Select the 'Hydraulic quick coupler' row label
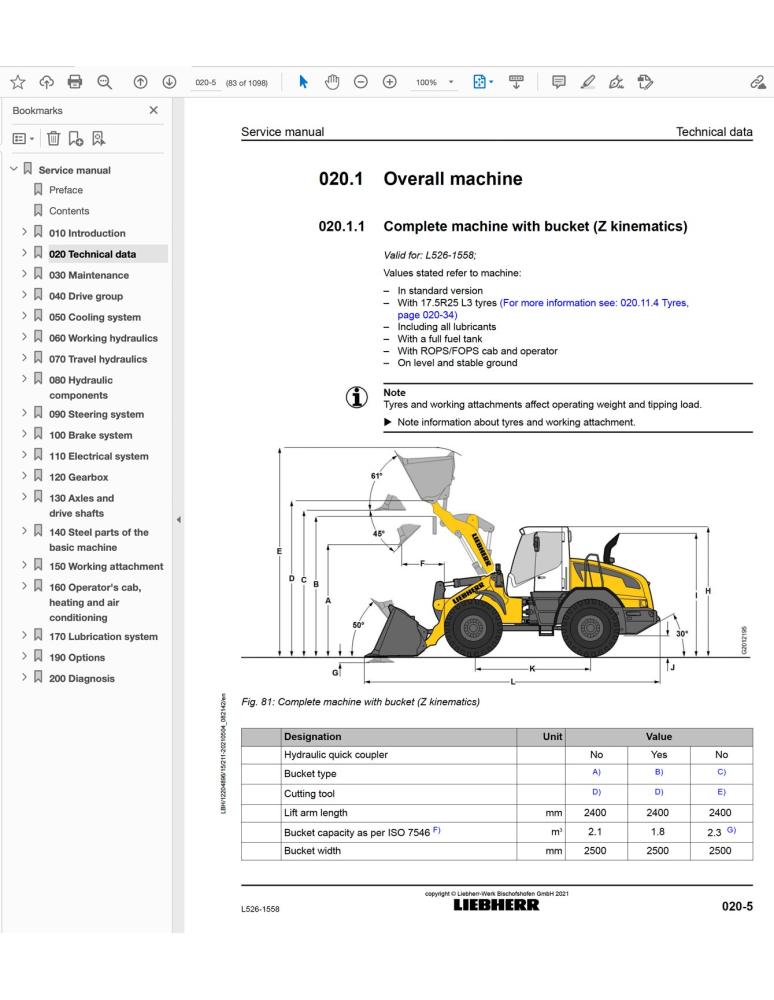This screenshot has height=1000, width=774. coord(335,754)
